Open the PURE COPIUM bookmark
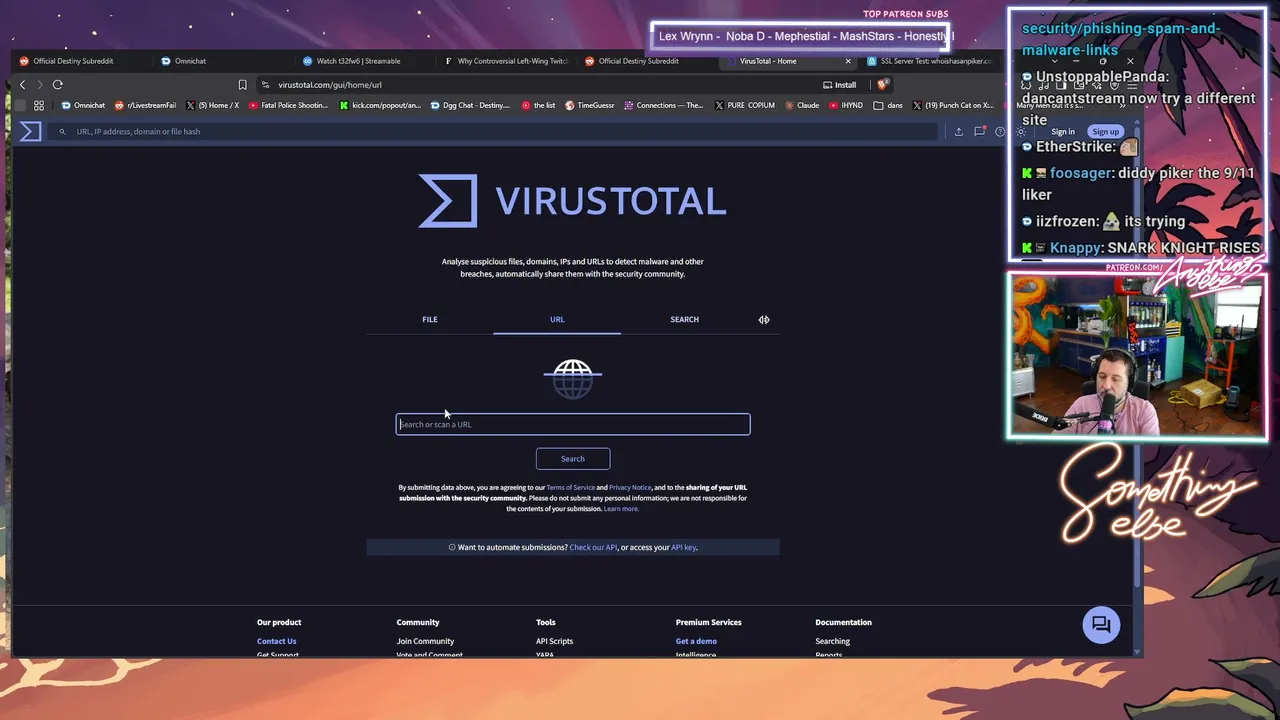The height and width of the screenshot is (720, 1280). tap(745, 105)
